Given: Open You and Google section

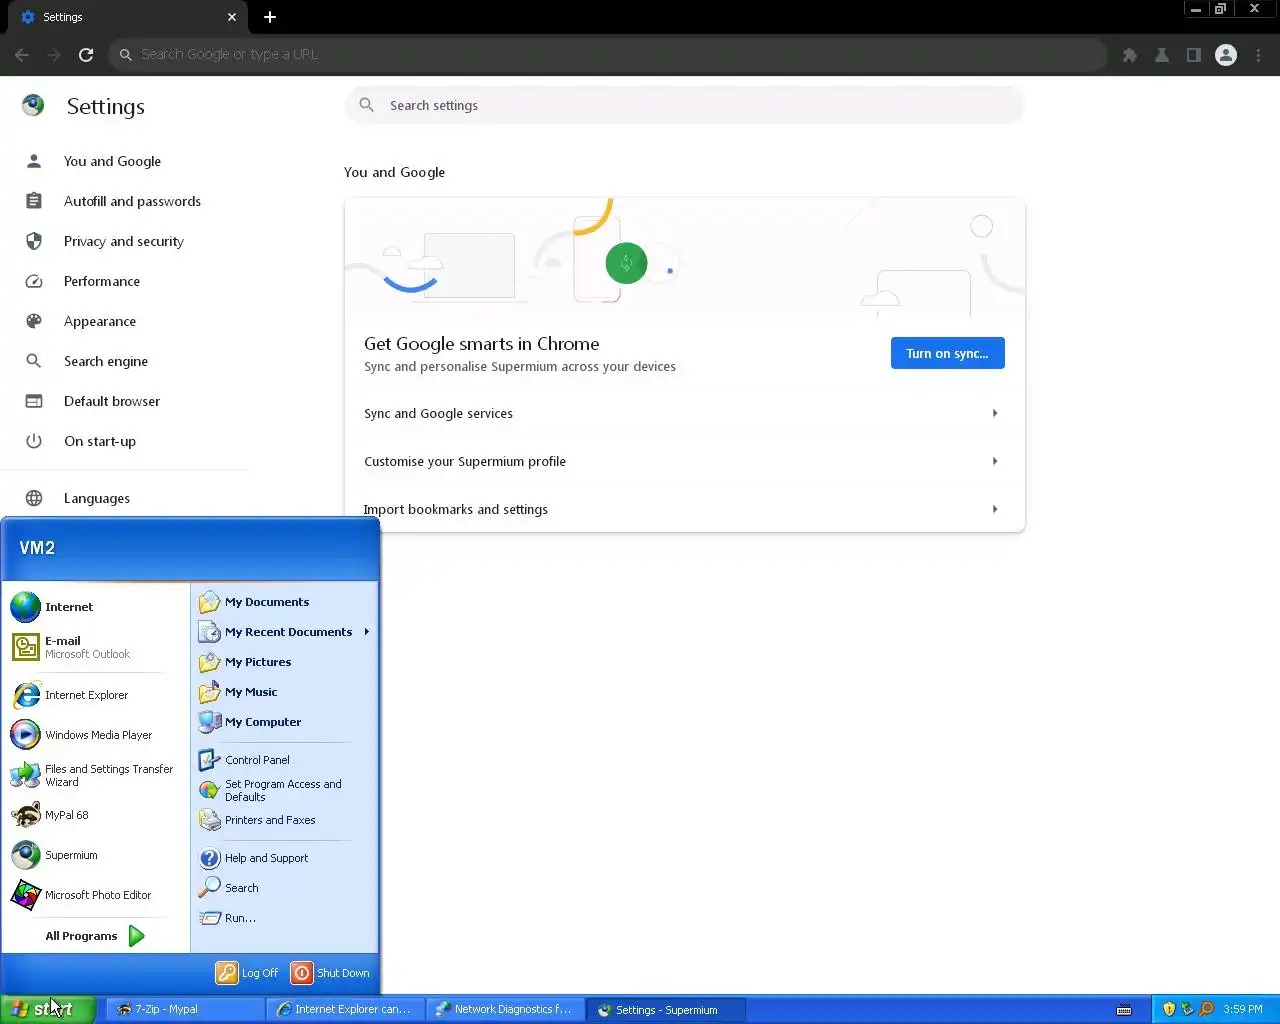Looking at the screenshot, I should pyautogui.click(x=112, y=161).
